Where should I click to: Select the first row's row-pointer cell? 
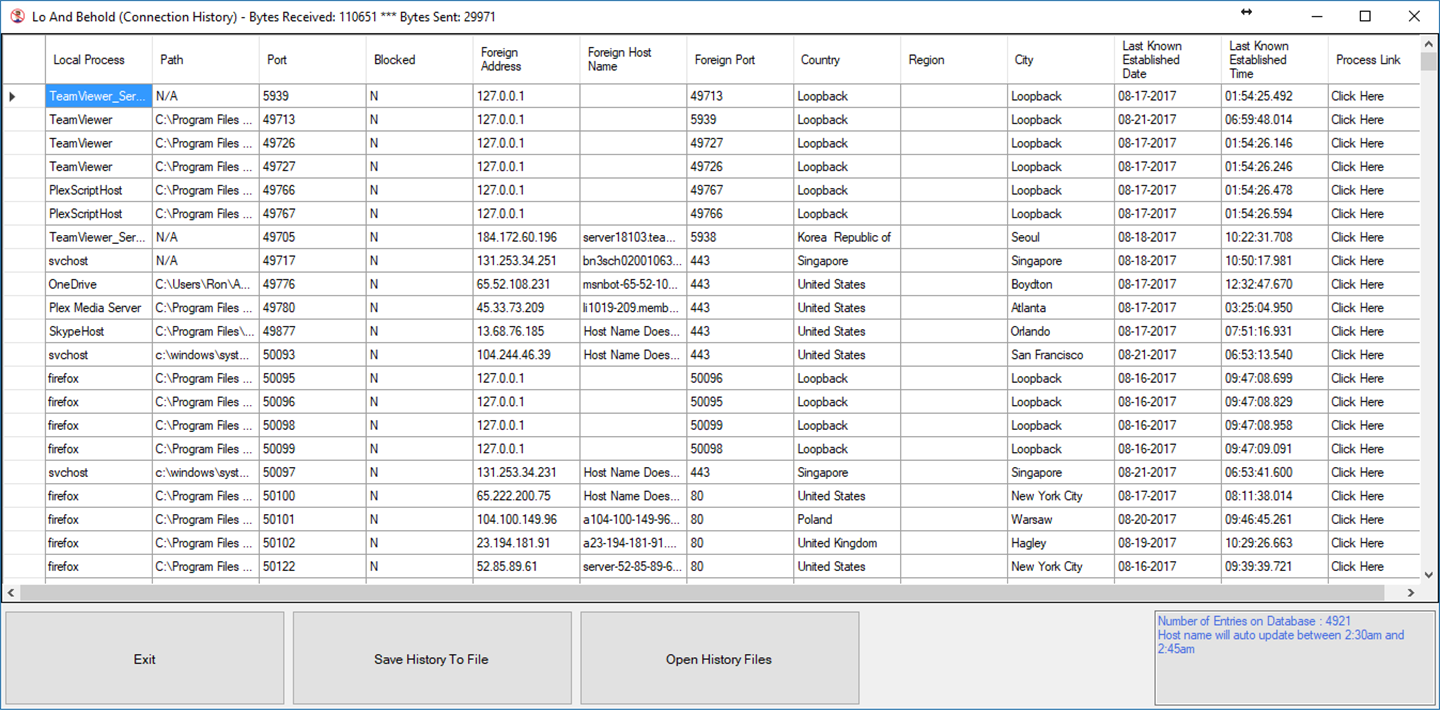(23, 96)
